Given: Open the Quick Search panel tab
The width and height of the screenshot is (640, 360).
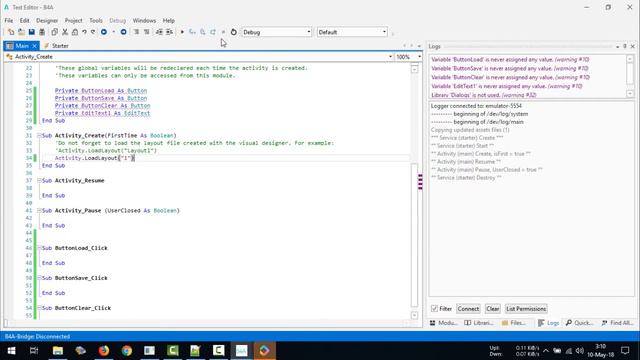Looking at the screenshot, I should [x=579, y=323].
